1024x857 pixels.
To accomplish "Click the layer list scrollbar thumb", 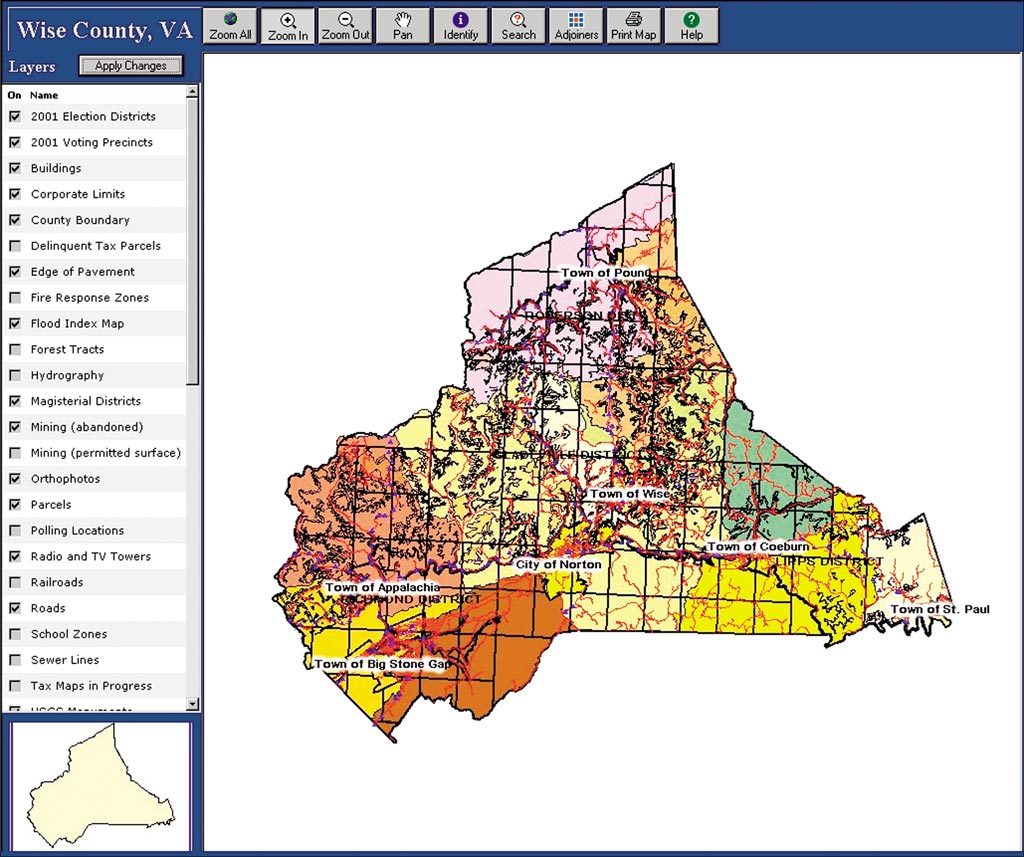I will [192, 242].
